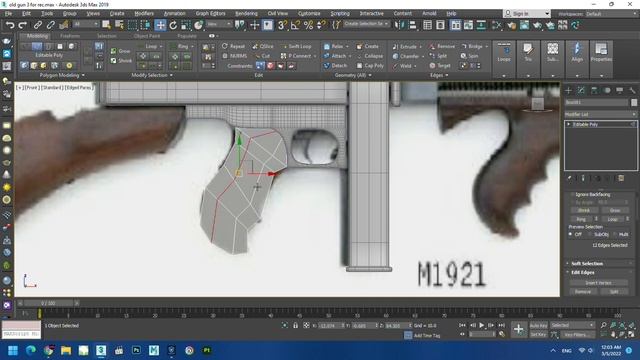Click the Swift Loop tool
Viewport: 640px width, 360px height.
pos(297,47)
